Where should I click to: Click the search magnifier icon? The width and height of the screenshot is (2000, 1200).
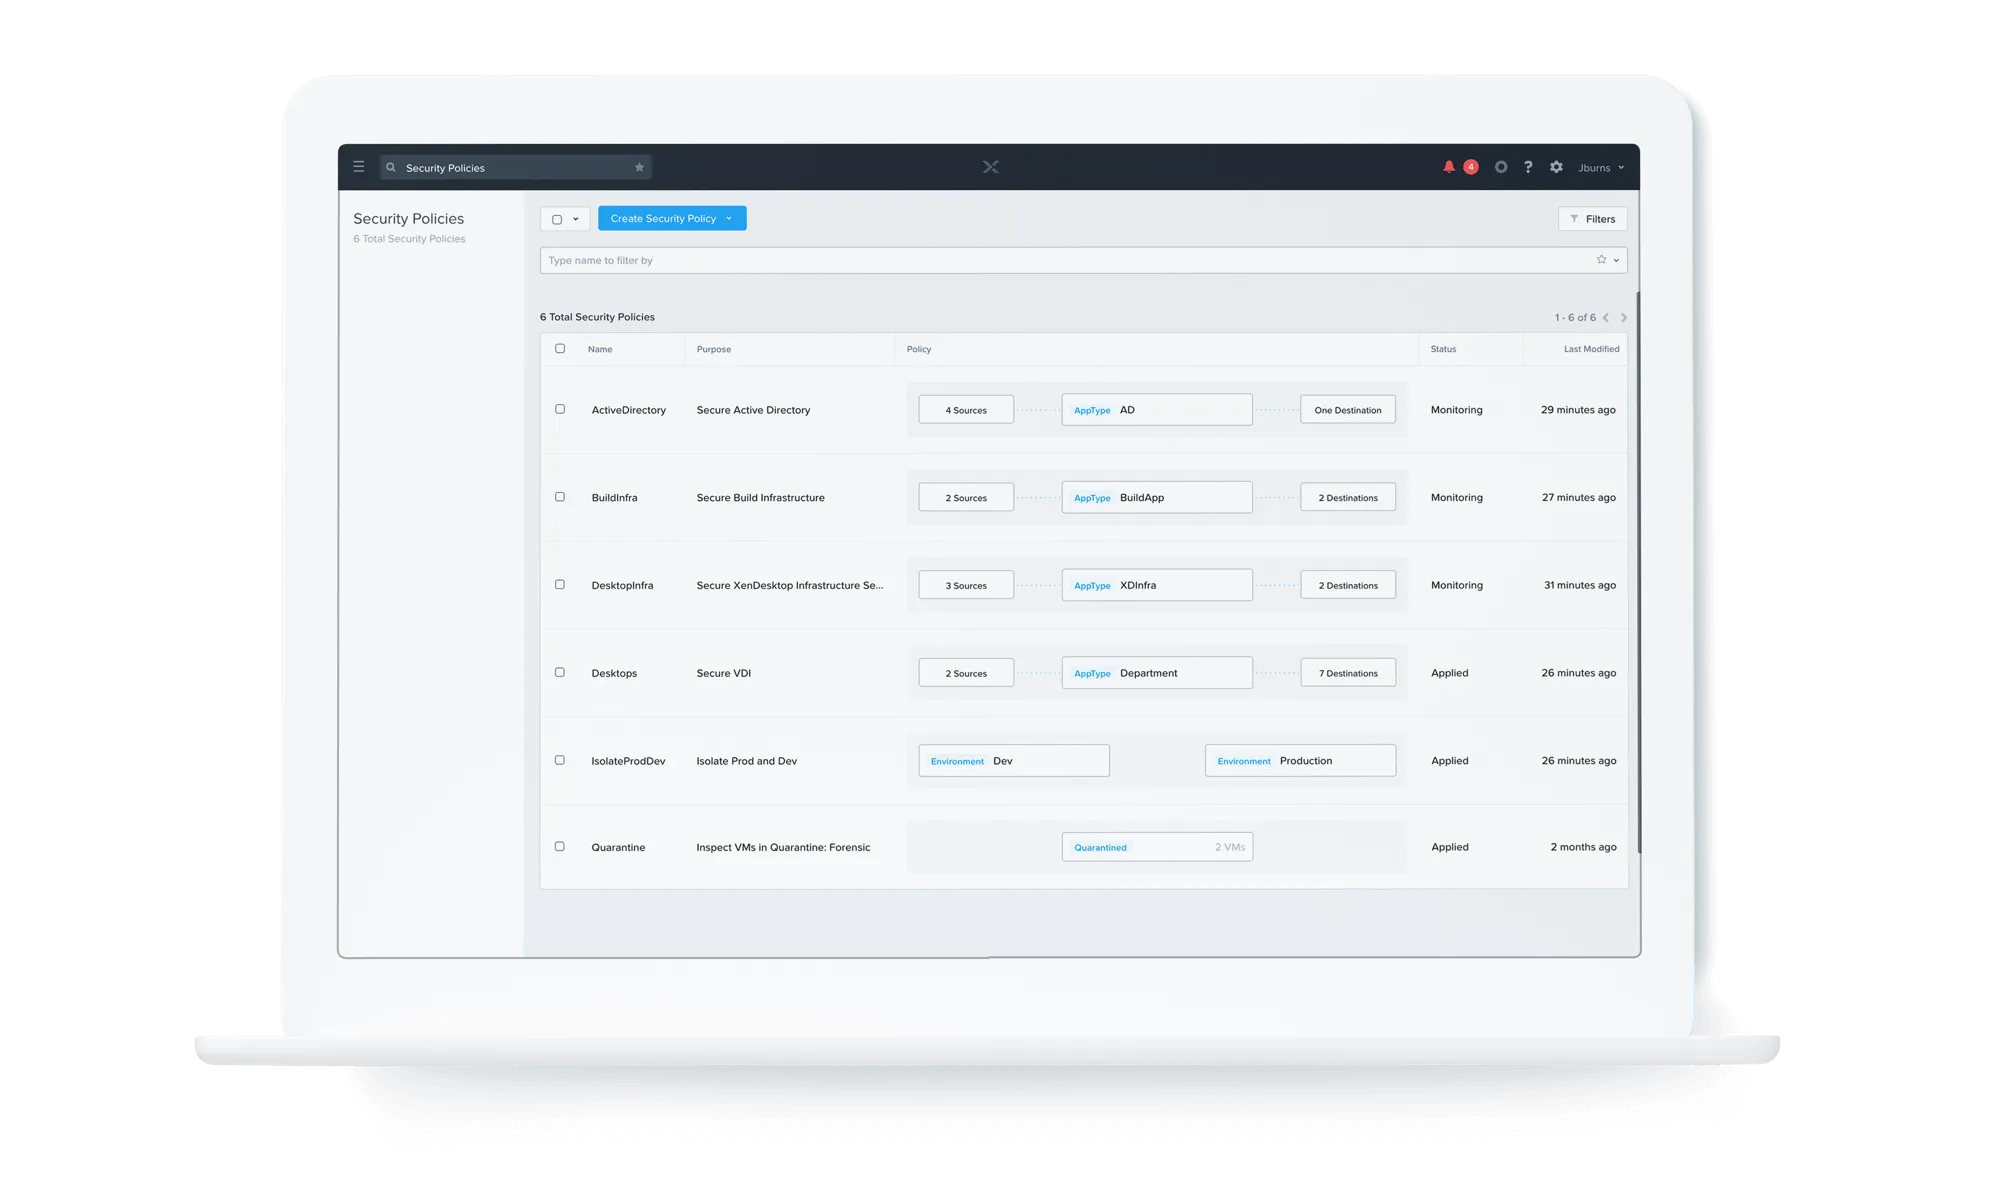coord(391,168)
